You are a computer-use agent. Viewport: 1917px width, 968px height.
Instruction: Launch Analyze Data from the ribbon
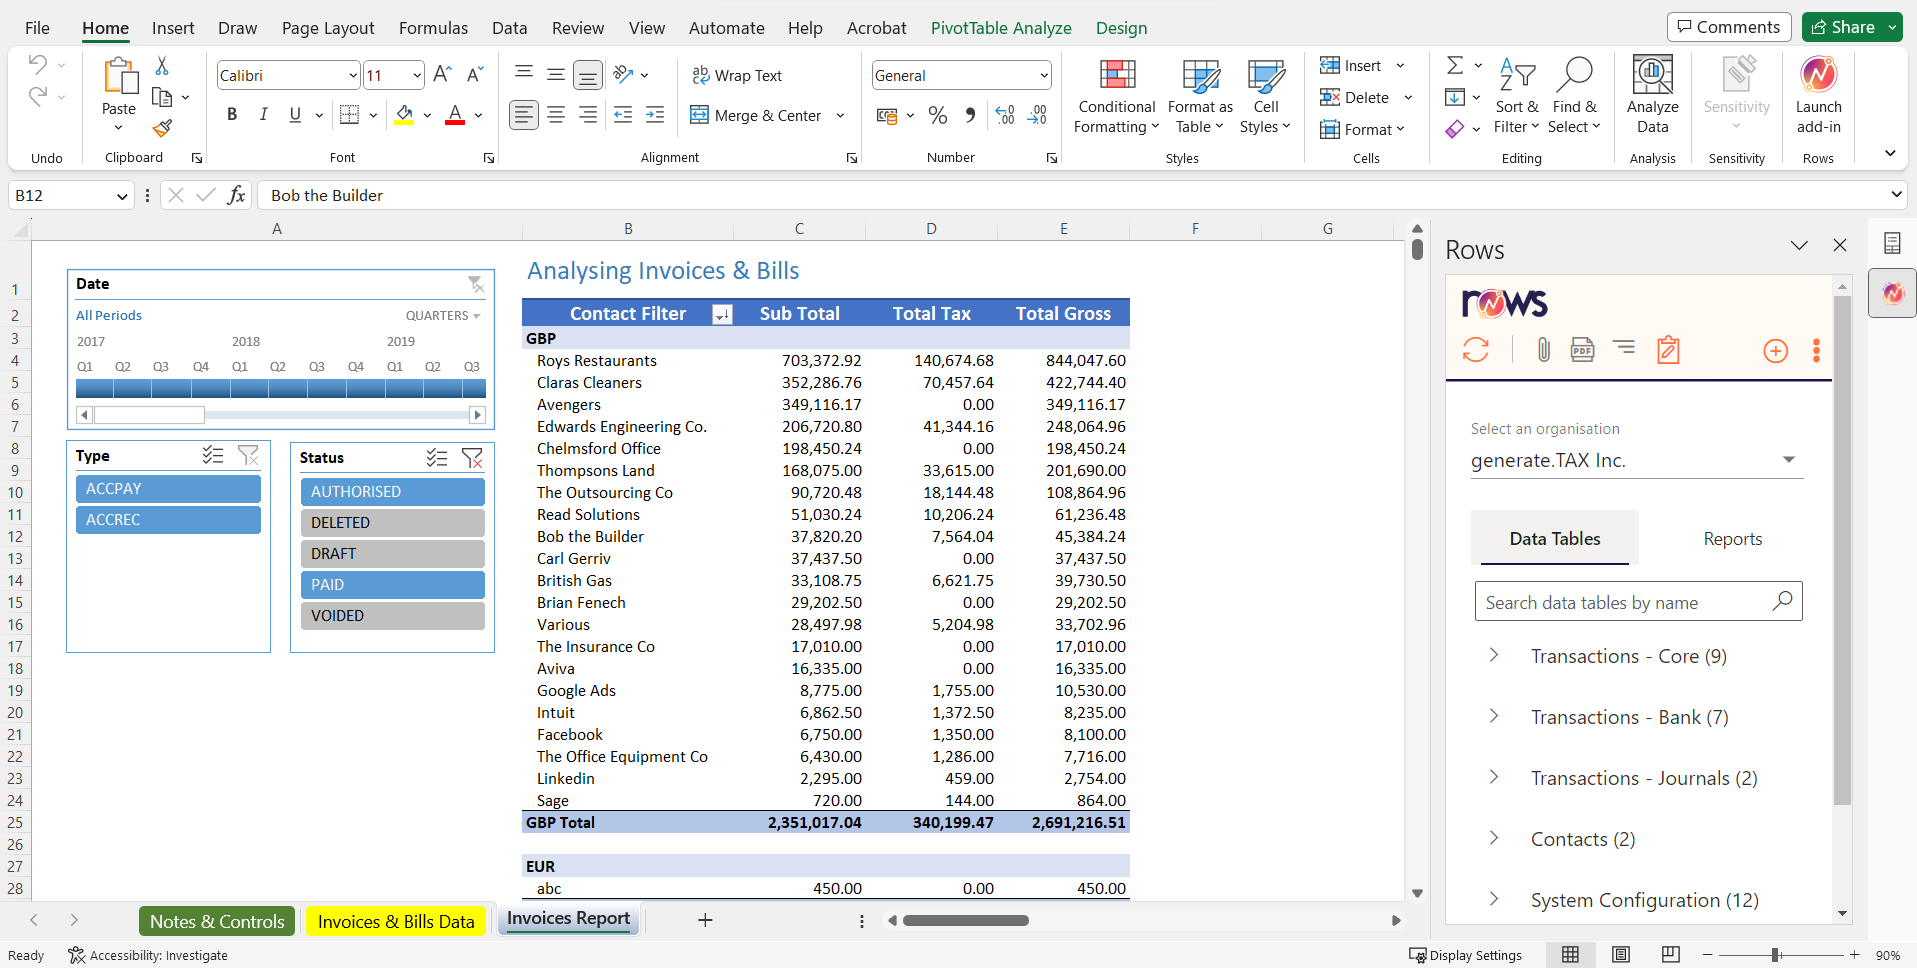1651,95
